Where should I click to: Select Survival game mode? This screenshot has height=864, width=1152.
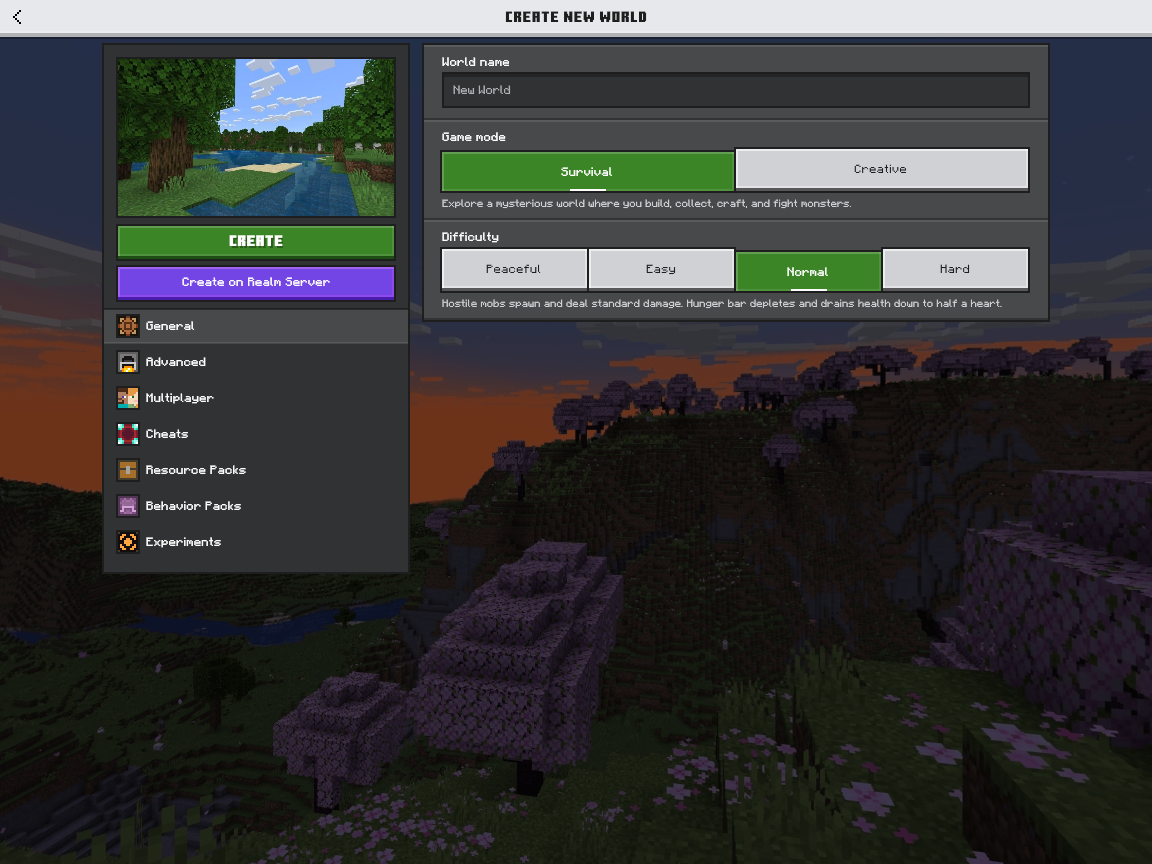pos(587,171)
